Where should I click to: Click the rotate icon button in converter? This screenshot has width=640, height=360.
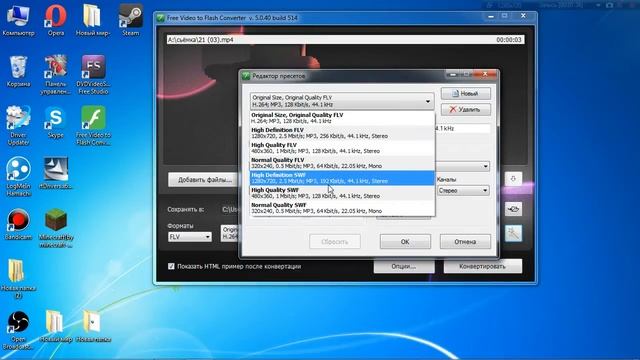(x=513, y=209)
